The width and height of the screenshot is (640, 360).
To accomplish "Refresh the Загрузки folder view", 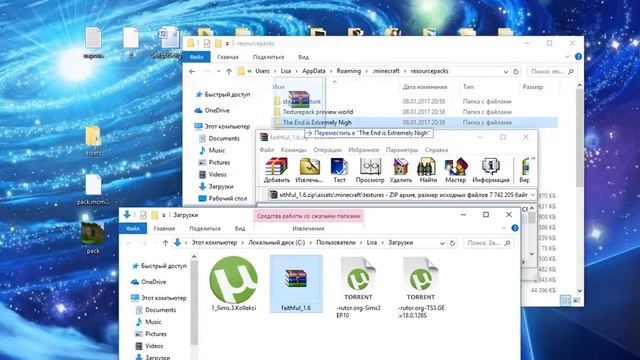I will pos(452,243).
